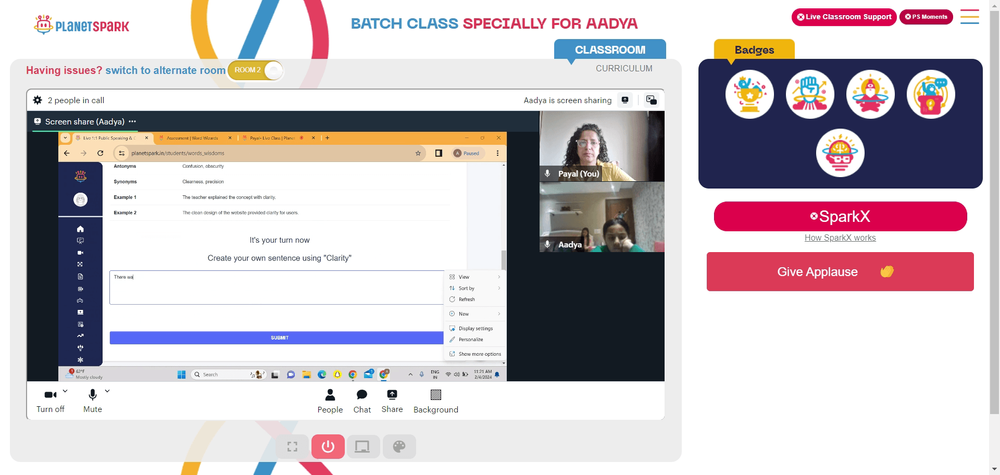This screenshot has width=1000, height=475.
Task: Choose Personalize in the context menu
Action: click(474, 340)
